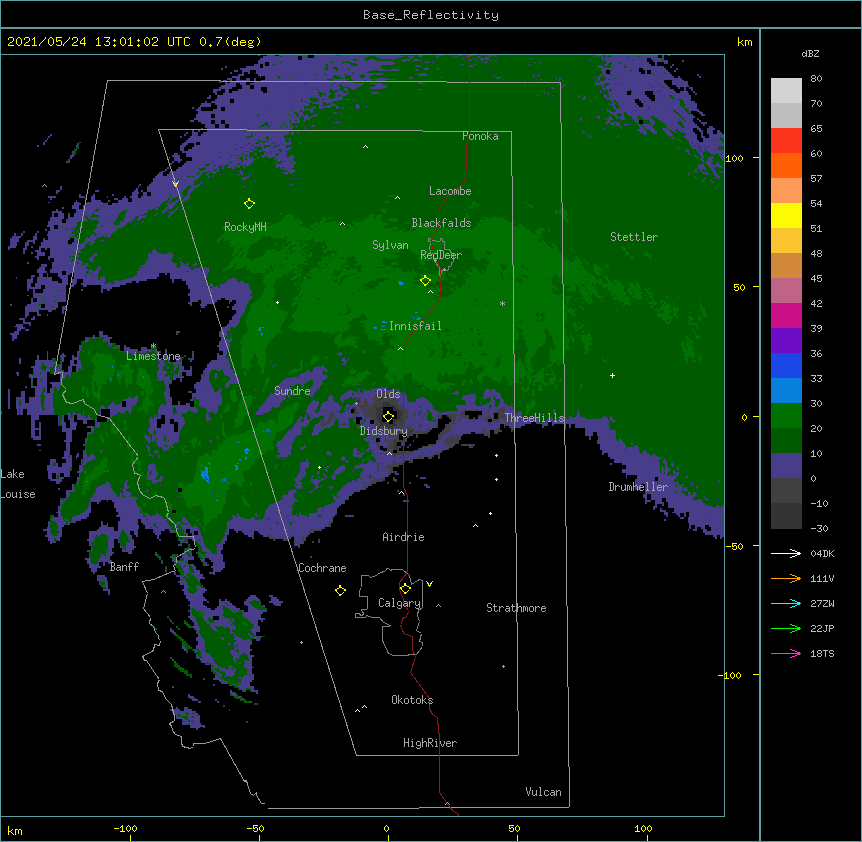Click the yellow station marker at Didsbury
Screen dimensions: 862x842
click(388, 416)
